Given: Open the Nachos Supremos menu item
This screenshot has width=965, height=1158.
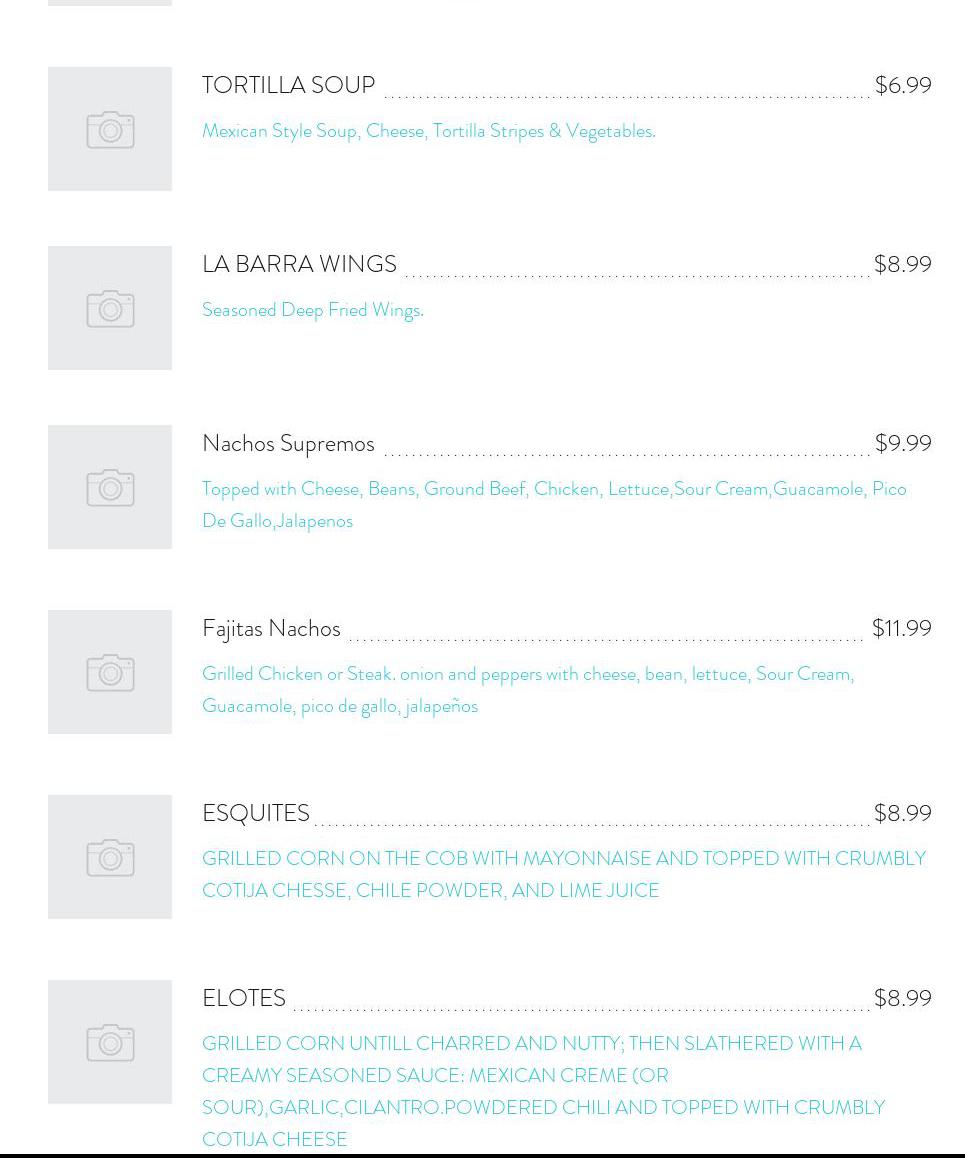Looking at the screenshot, I should (x=288, y=444).
